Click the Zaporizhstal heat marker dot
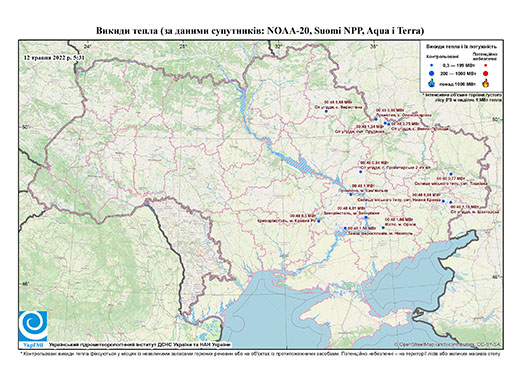 point(366,217)
